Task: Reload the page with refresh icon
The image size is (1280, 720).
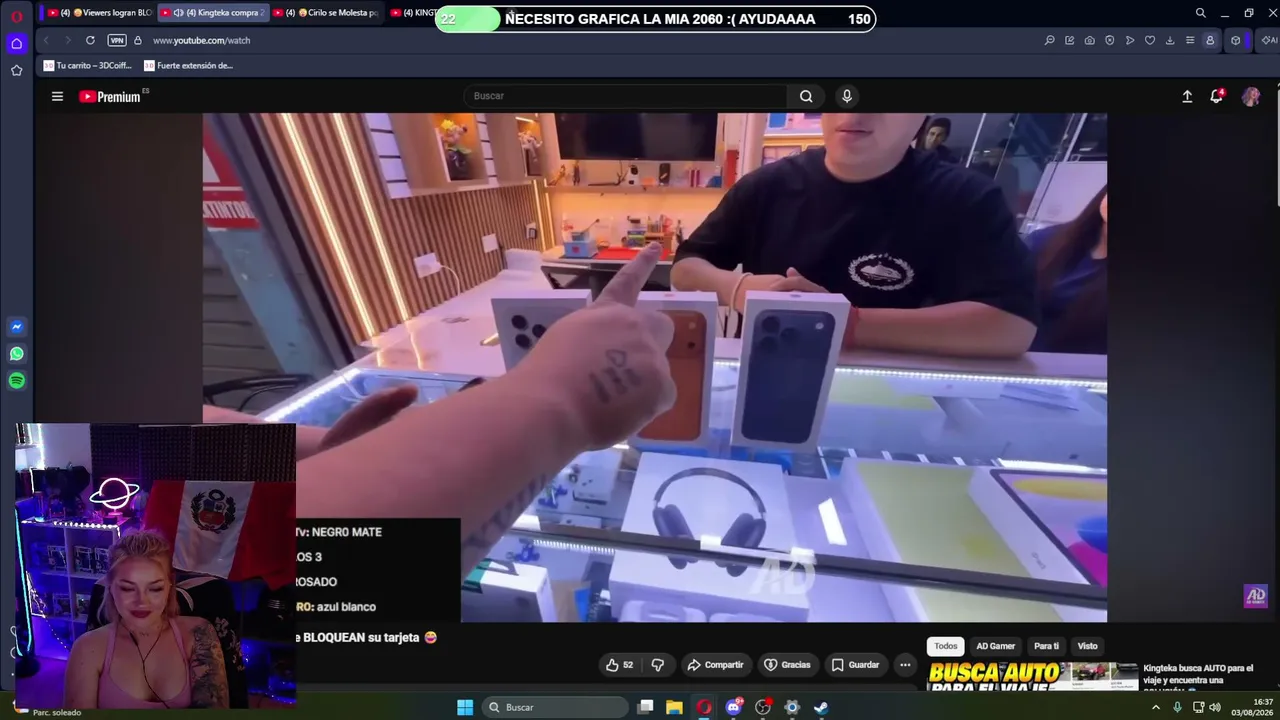Action: [90, 40]
